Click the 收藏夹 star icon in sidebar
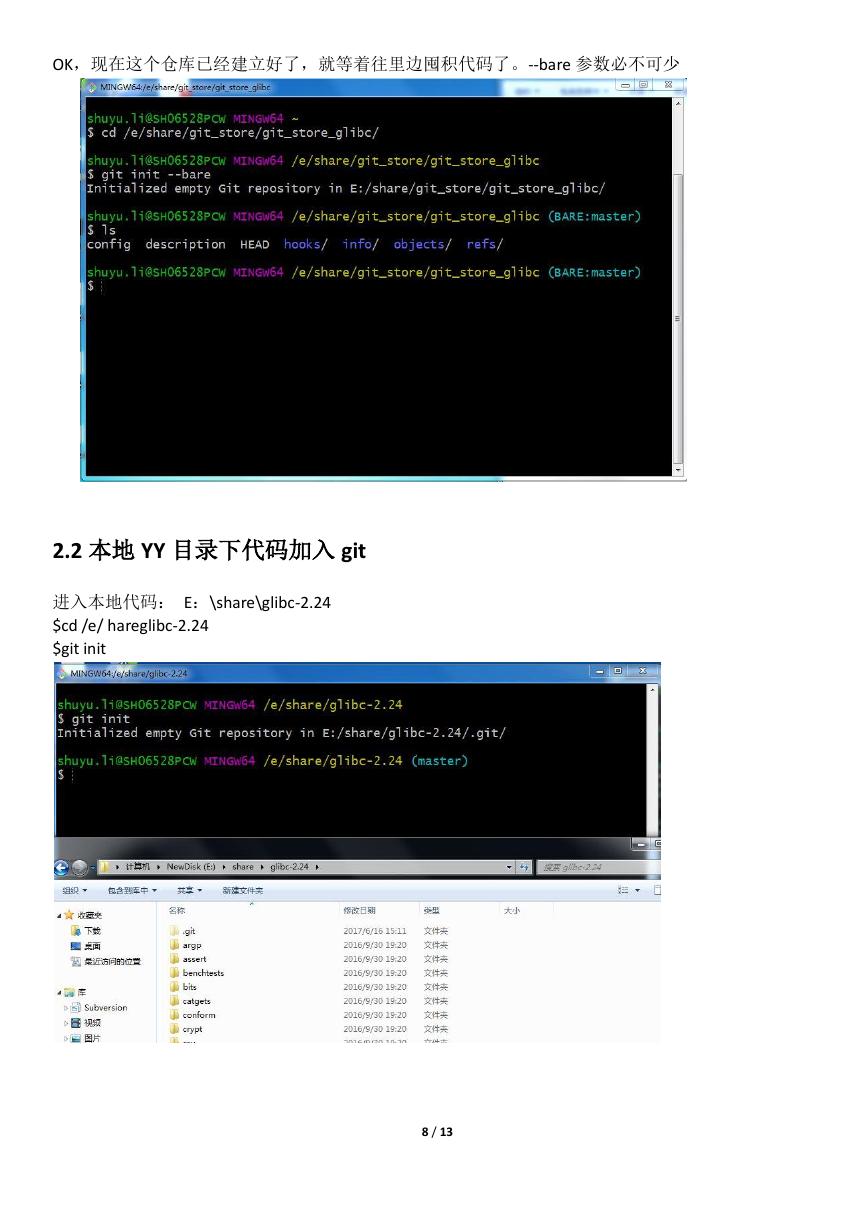Screen dimensions: 868x1228 point(69,915)
